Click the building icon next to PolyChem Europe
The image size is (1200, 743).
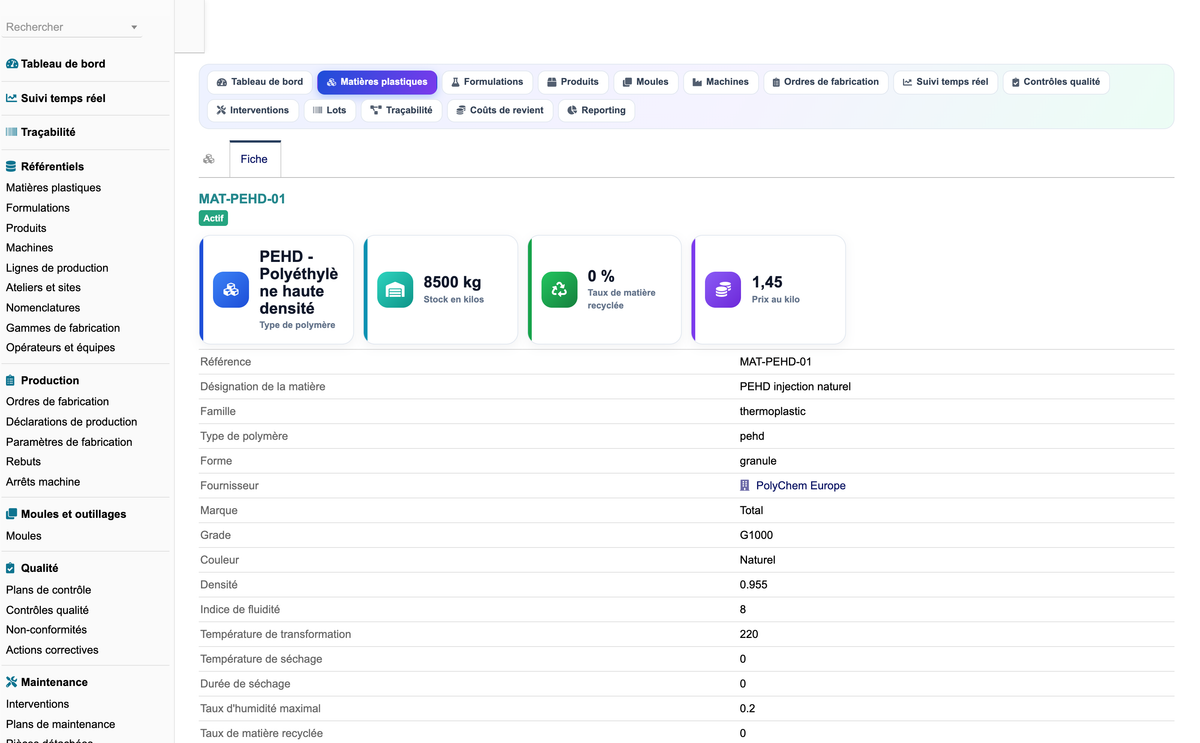coord(744,486)
